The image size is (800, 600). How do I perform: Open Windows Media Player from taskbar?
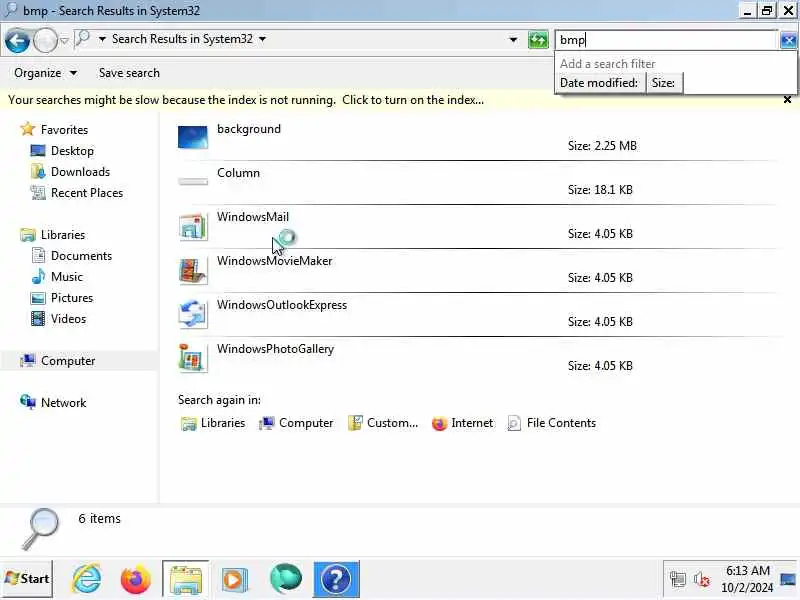pos(235,580)
